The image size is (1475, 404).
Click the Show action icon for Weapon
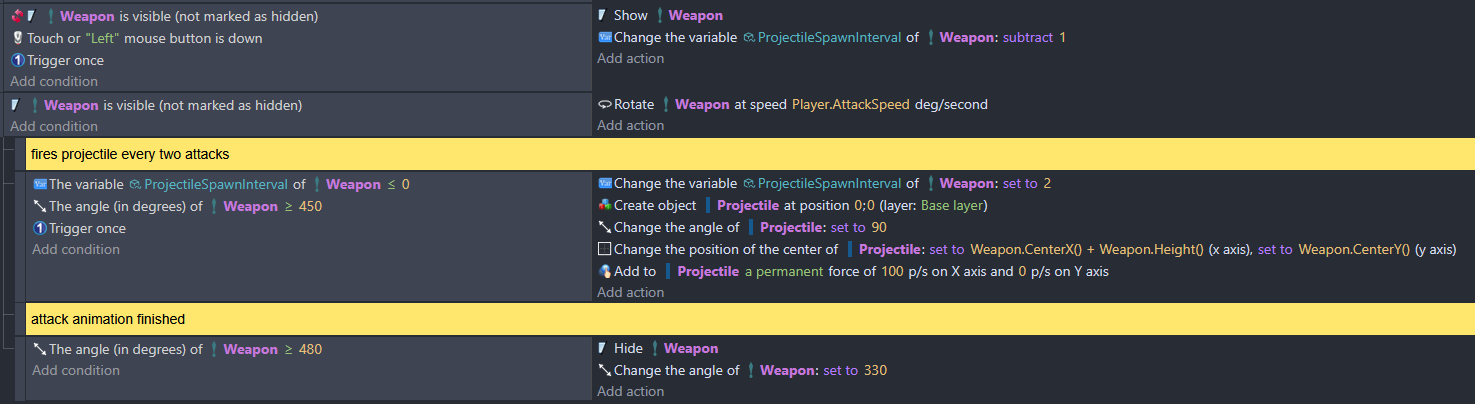(602, 16)
